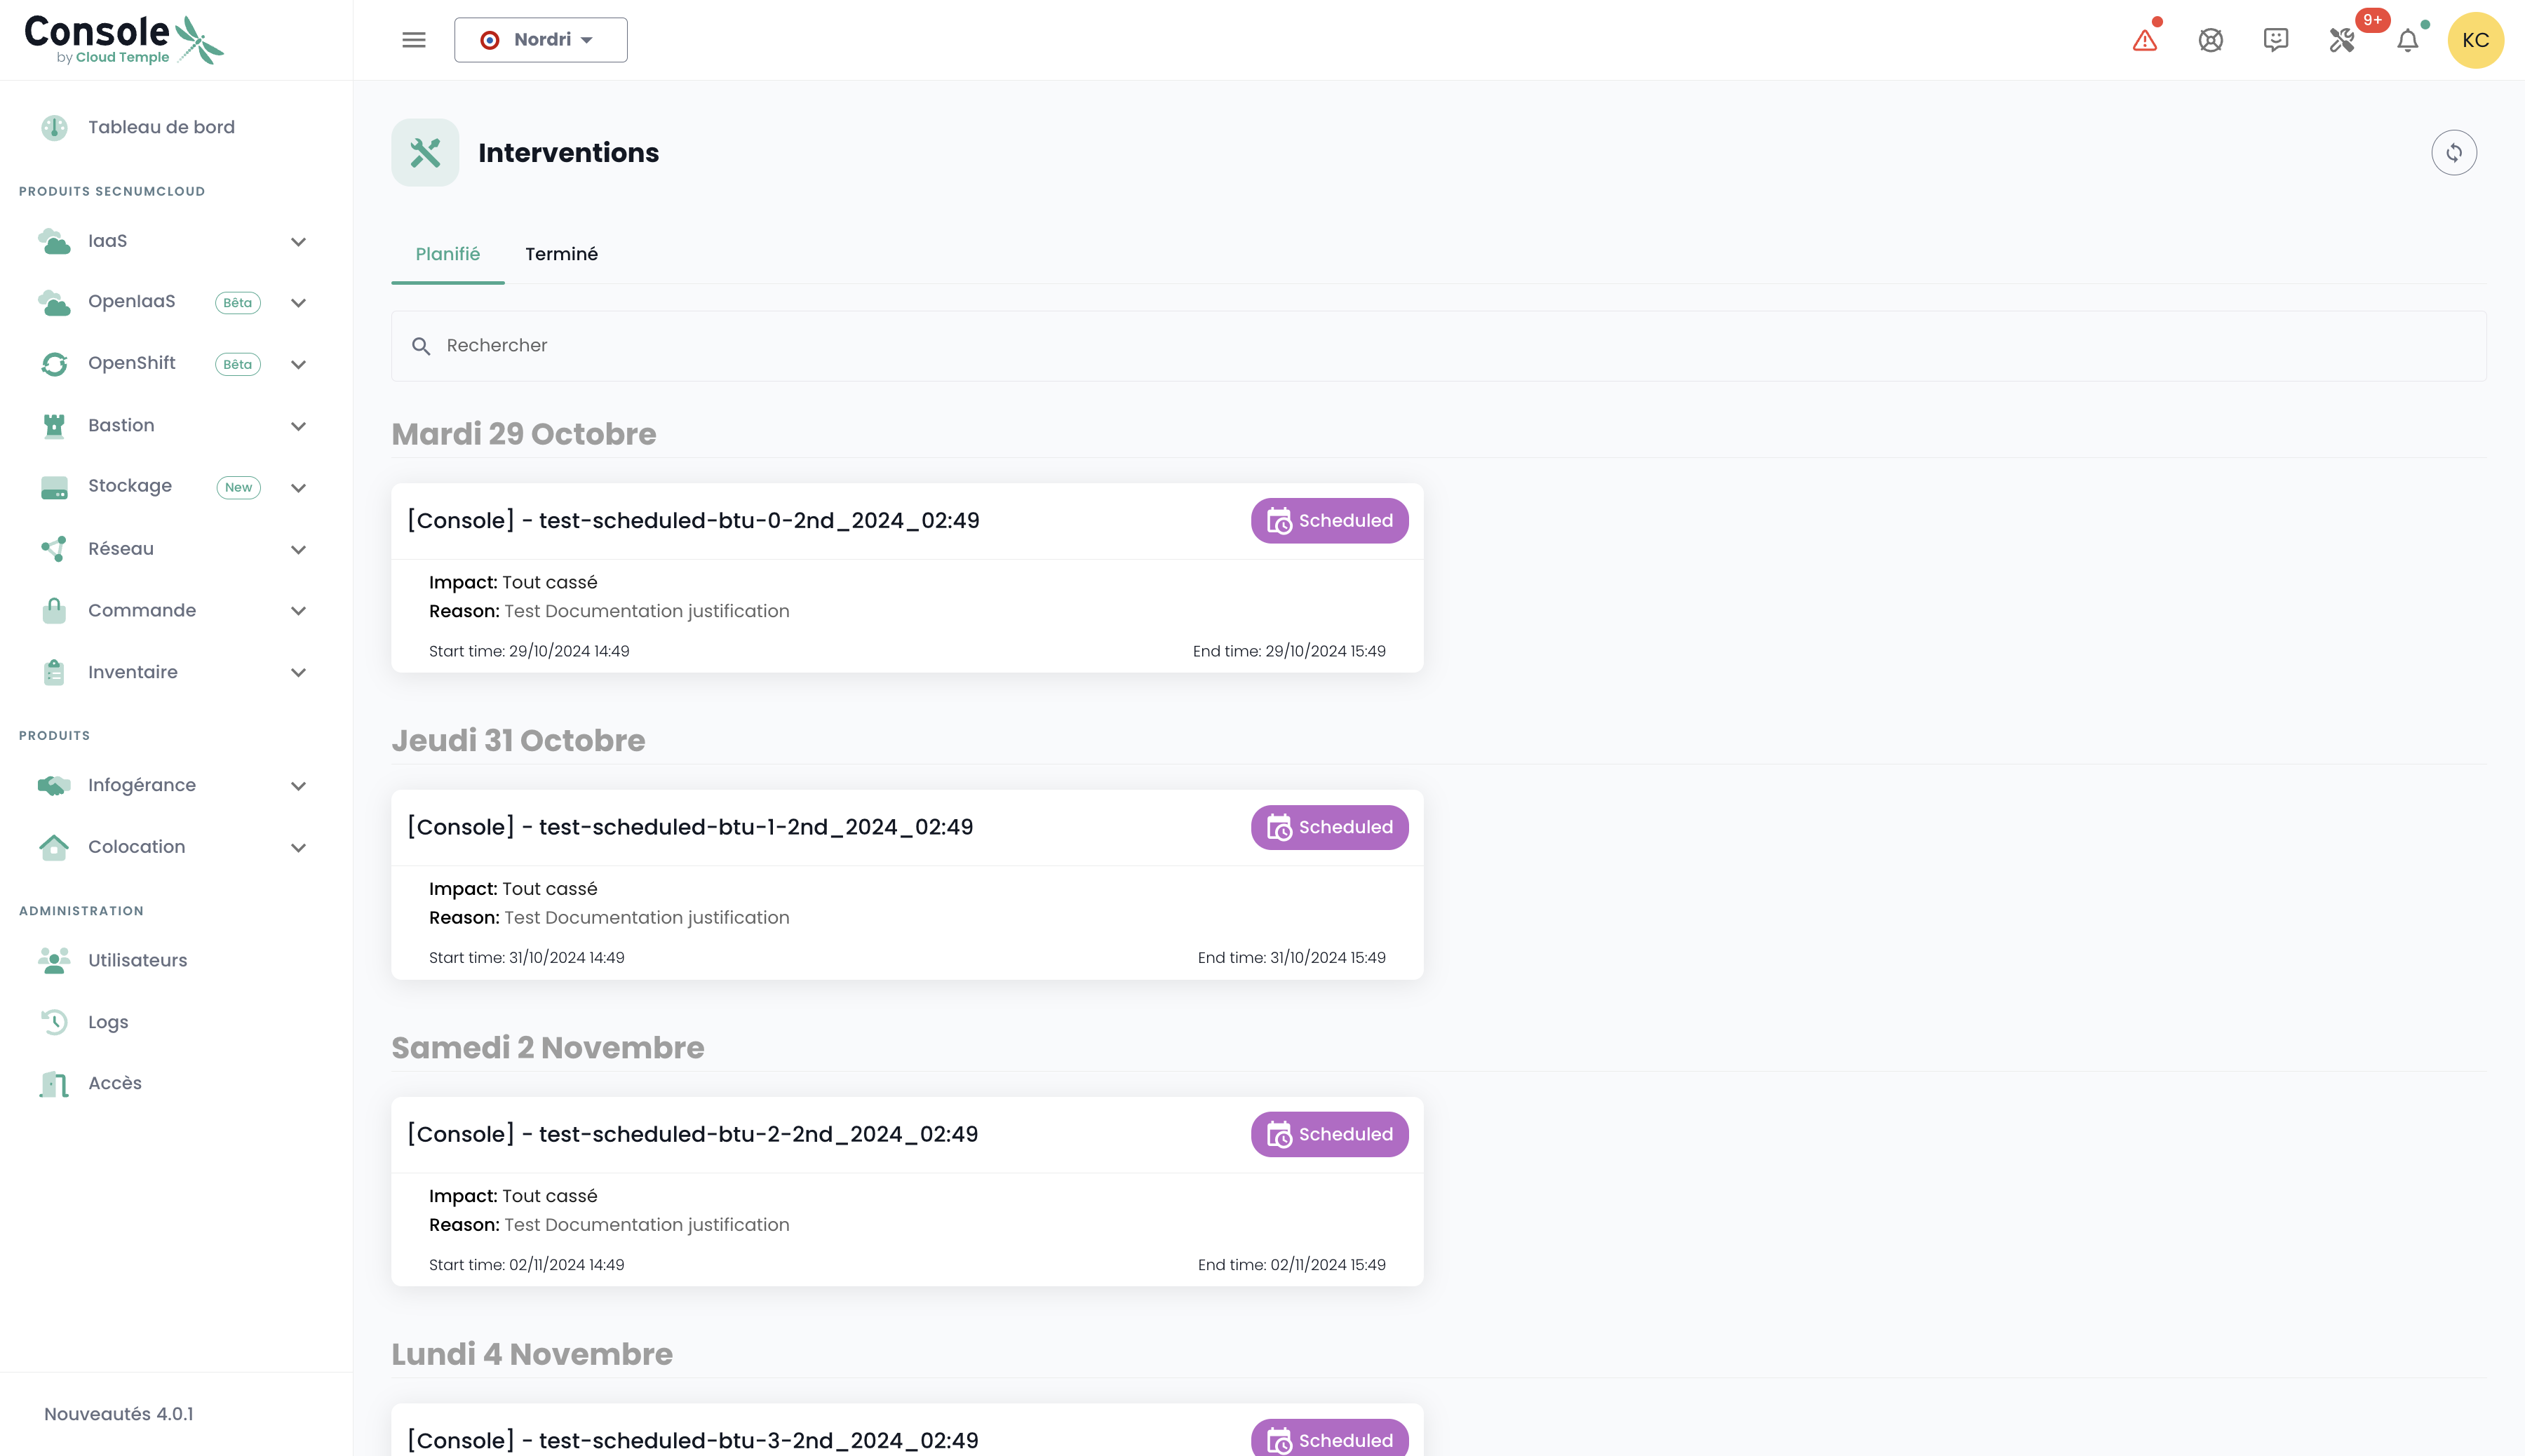Open the Nordri tenant dropdown
The image size is (2525, 1456).
click(540, 40)
